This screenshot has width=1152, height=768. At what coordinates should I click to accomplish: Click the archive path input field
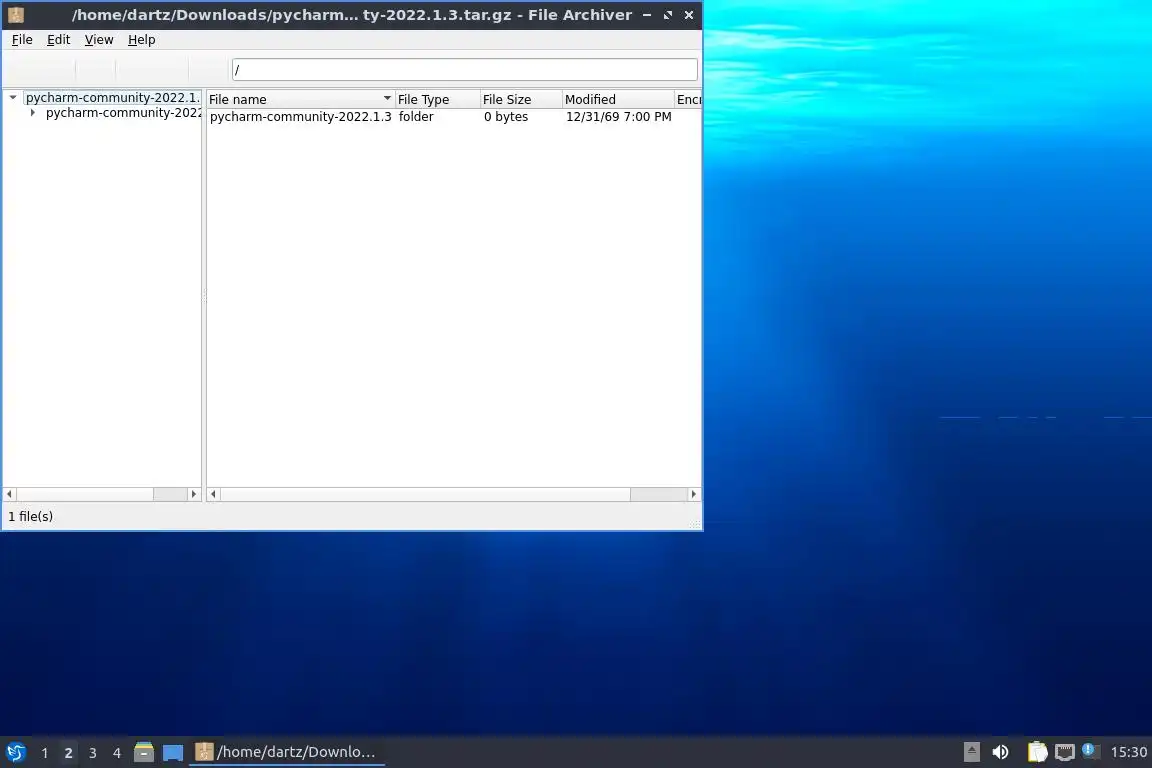(464, 70)
